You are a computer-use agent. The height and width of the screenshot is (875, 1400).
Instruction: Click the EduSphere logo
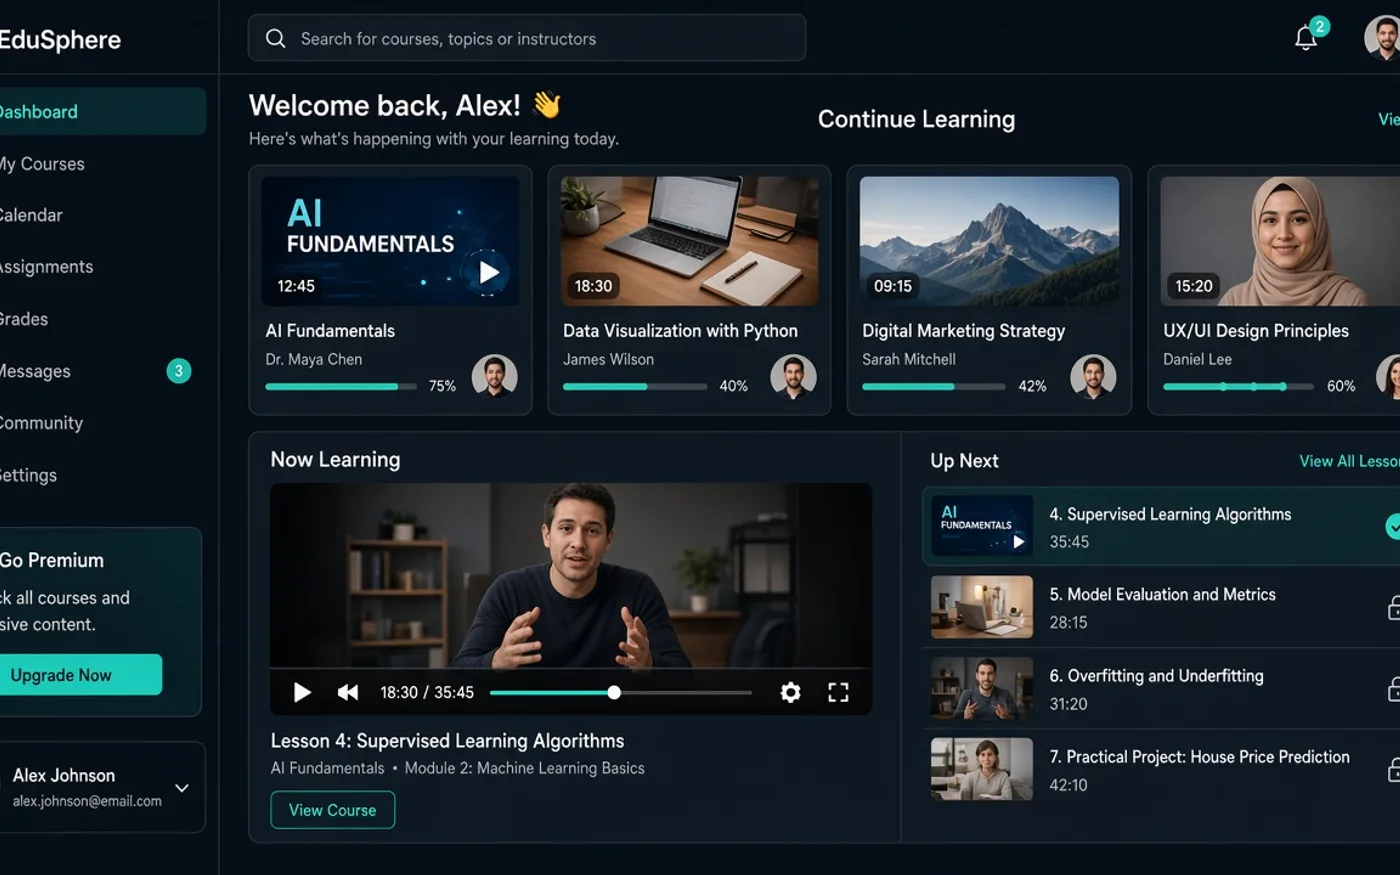[60, 40]
